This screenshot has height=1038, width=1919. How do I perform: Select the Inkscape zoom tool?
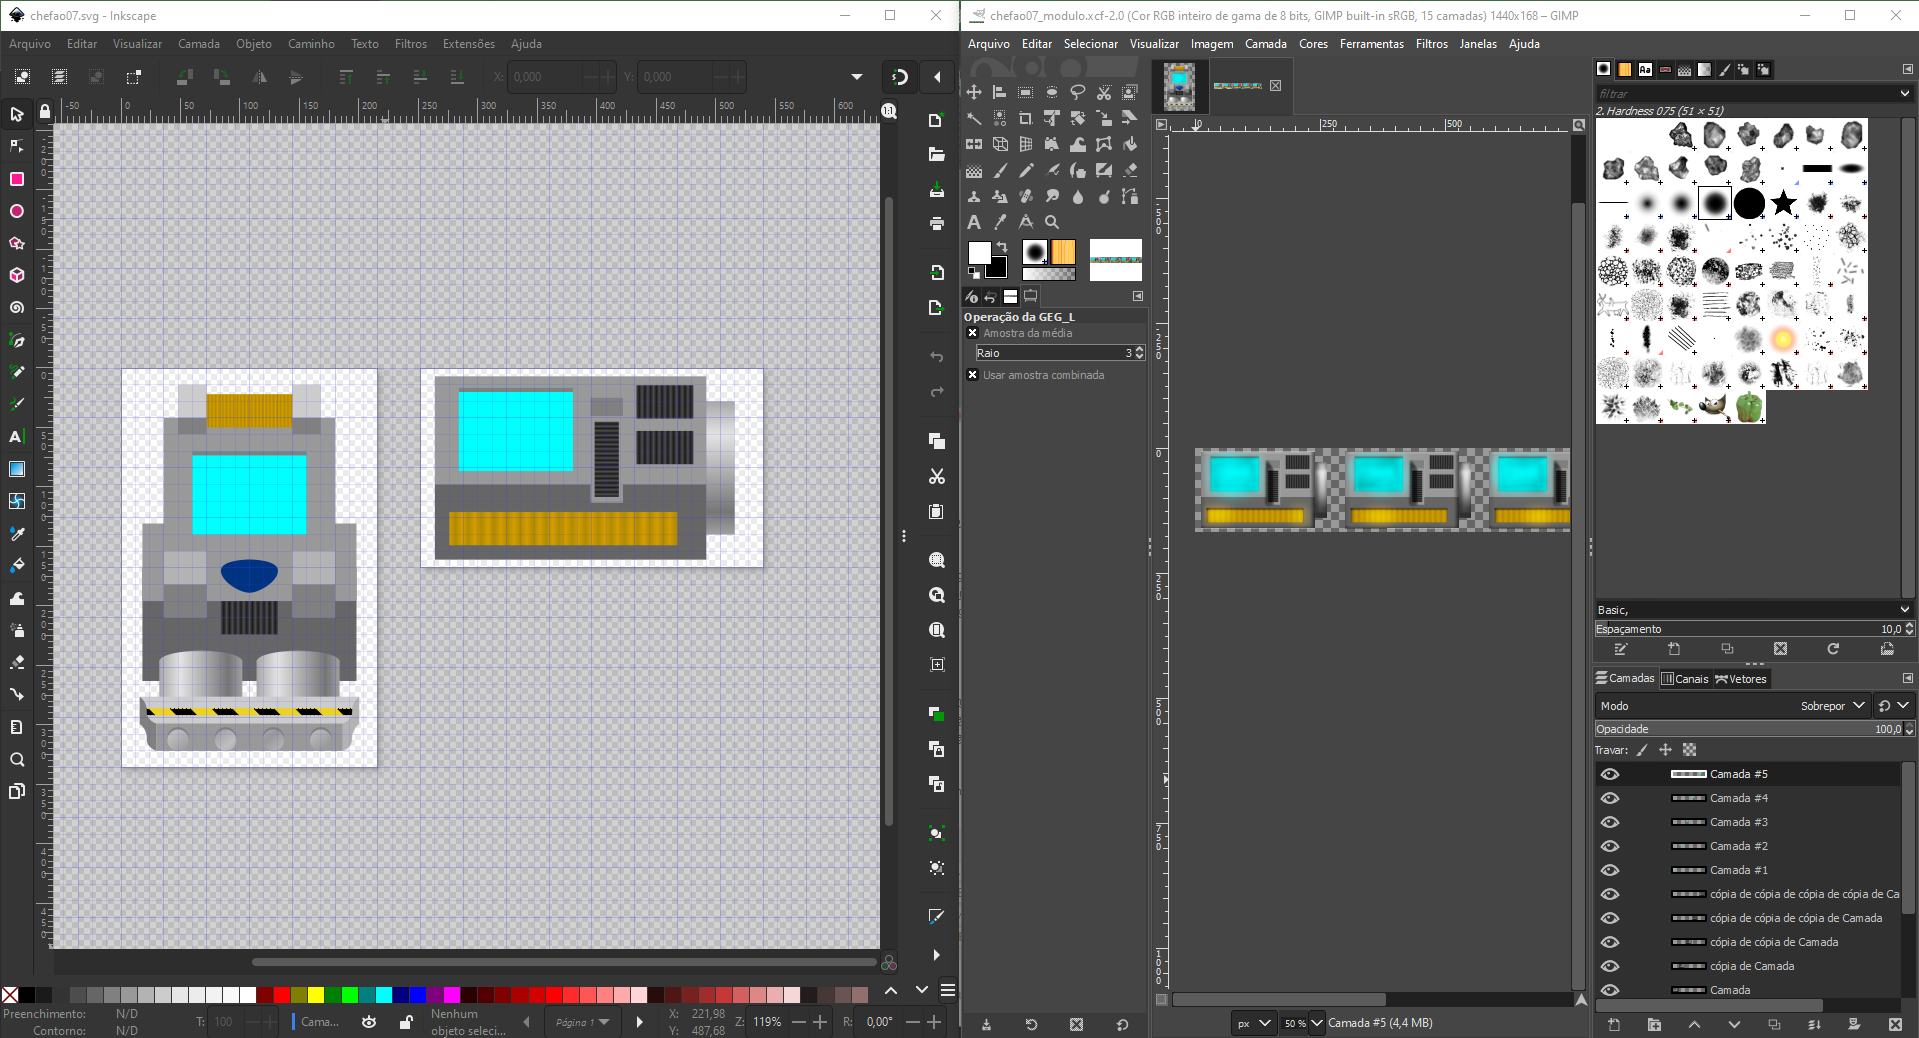point(16,759)
